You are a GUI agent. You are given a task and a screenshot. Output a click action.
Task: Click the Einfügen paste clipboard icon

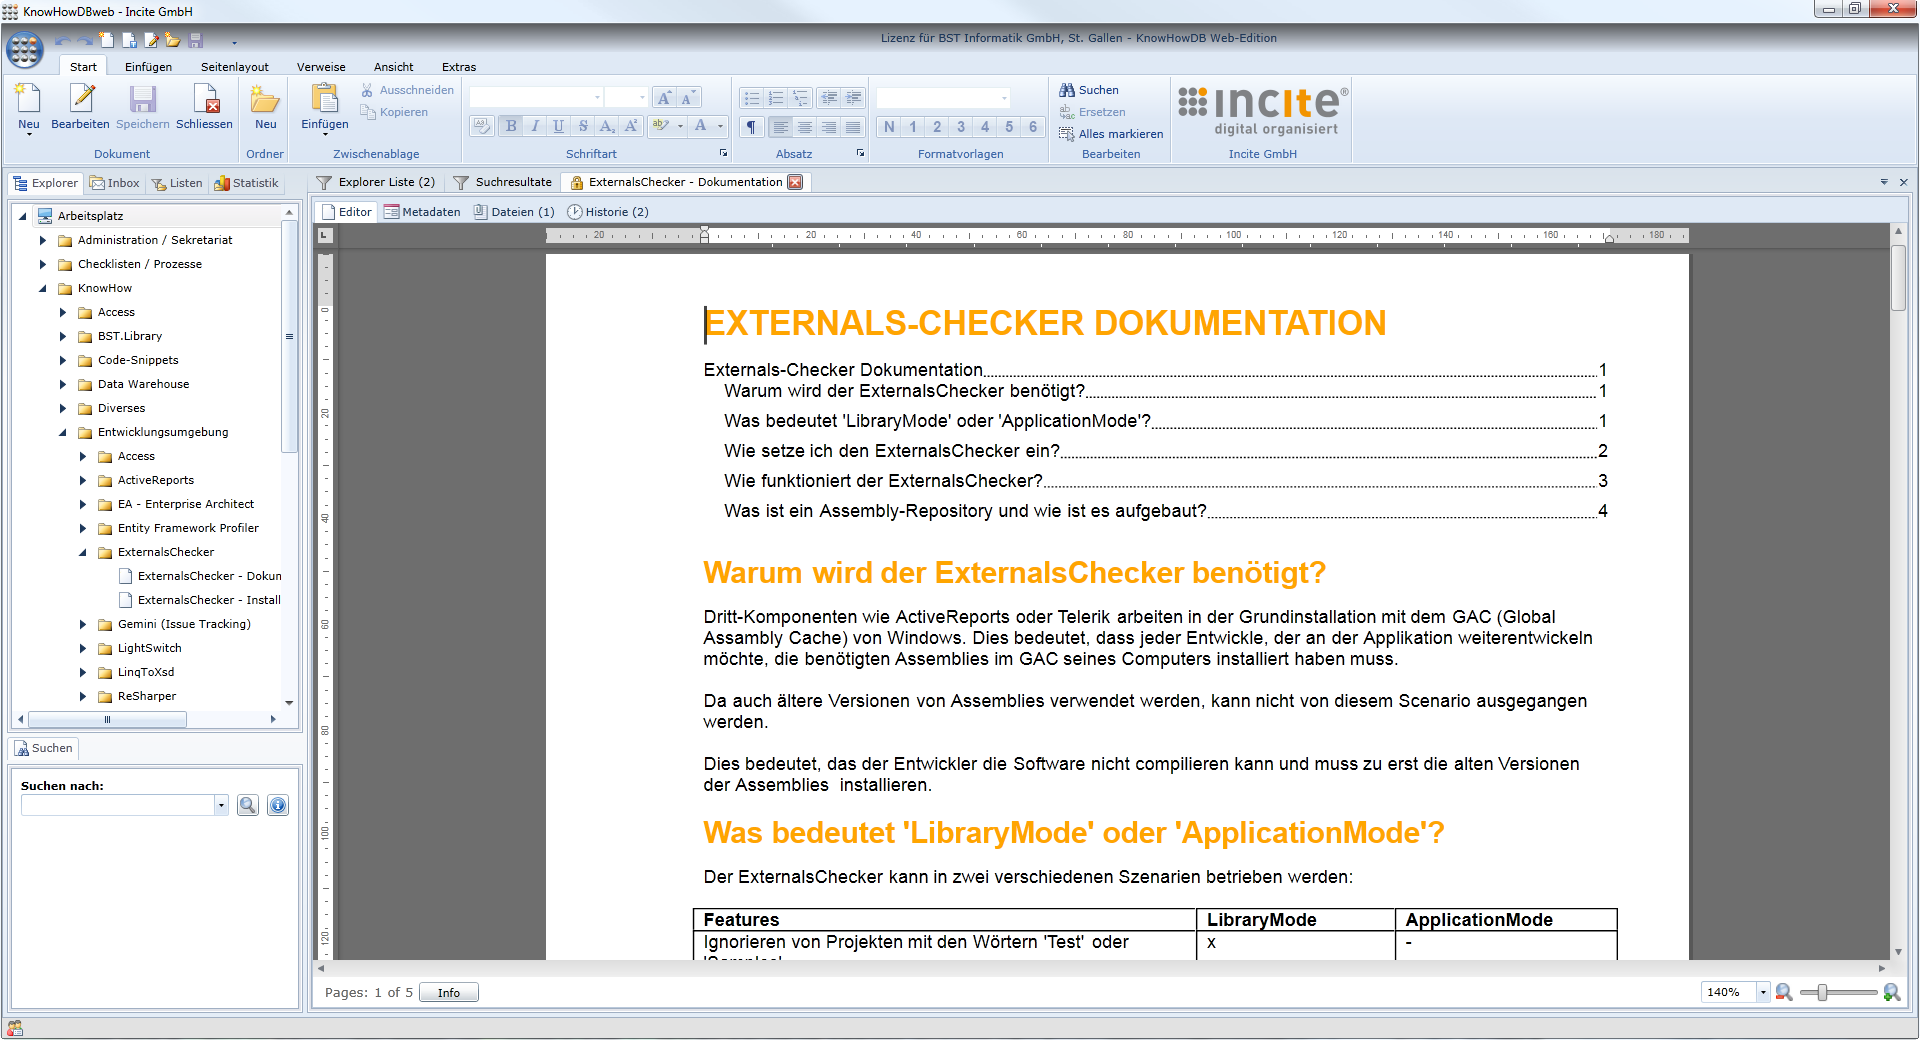click(x=325, y=108)
